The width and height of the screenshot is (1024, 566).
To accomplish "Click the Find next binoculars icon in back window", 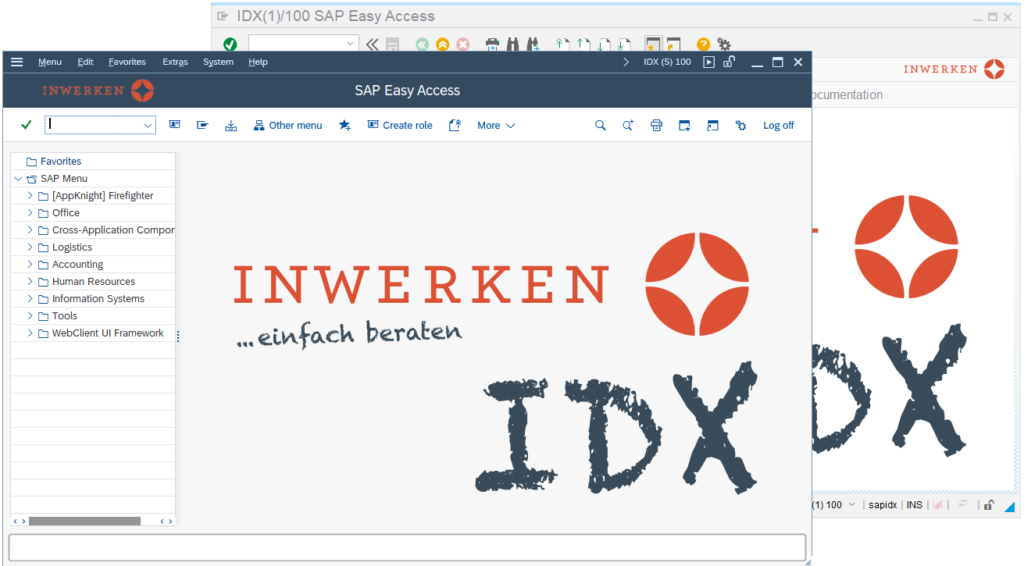I will [x=534, y=44].
